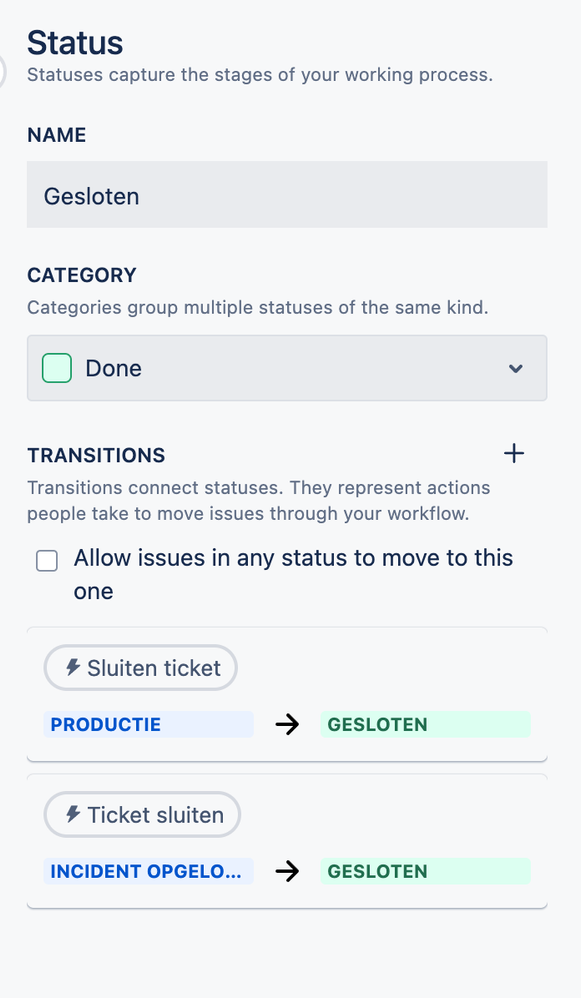Click the Name field containing Gesloten
This screenshot has height=998, width=581.
pyautogui.click(x=287, y=195)
